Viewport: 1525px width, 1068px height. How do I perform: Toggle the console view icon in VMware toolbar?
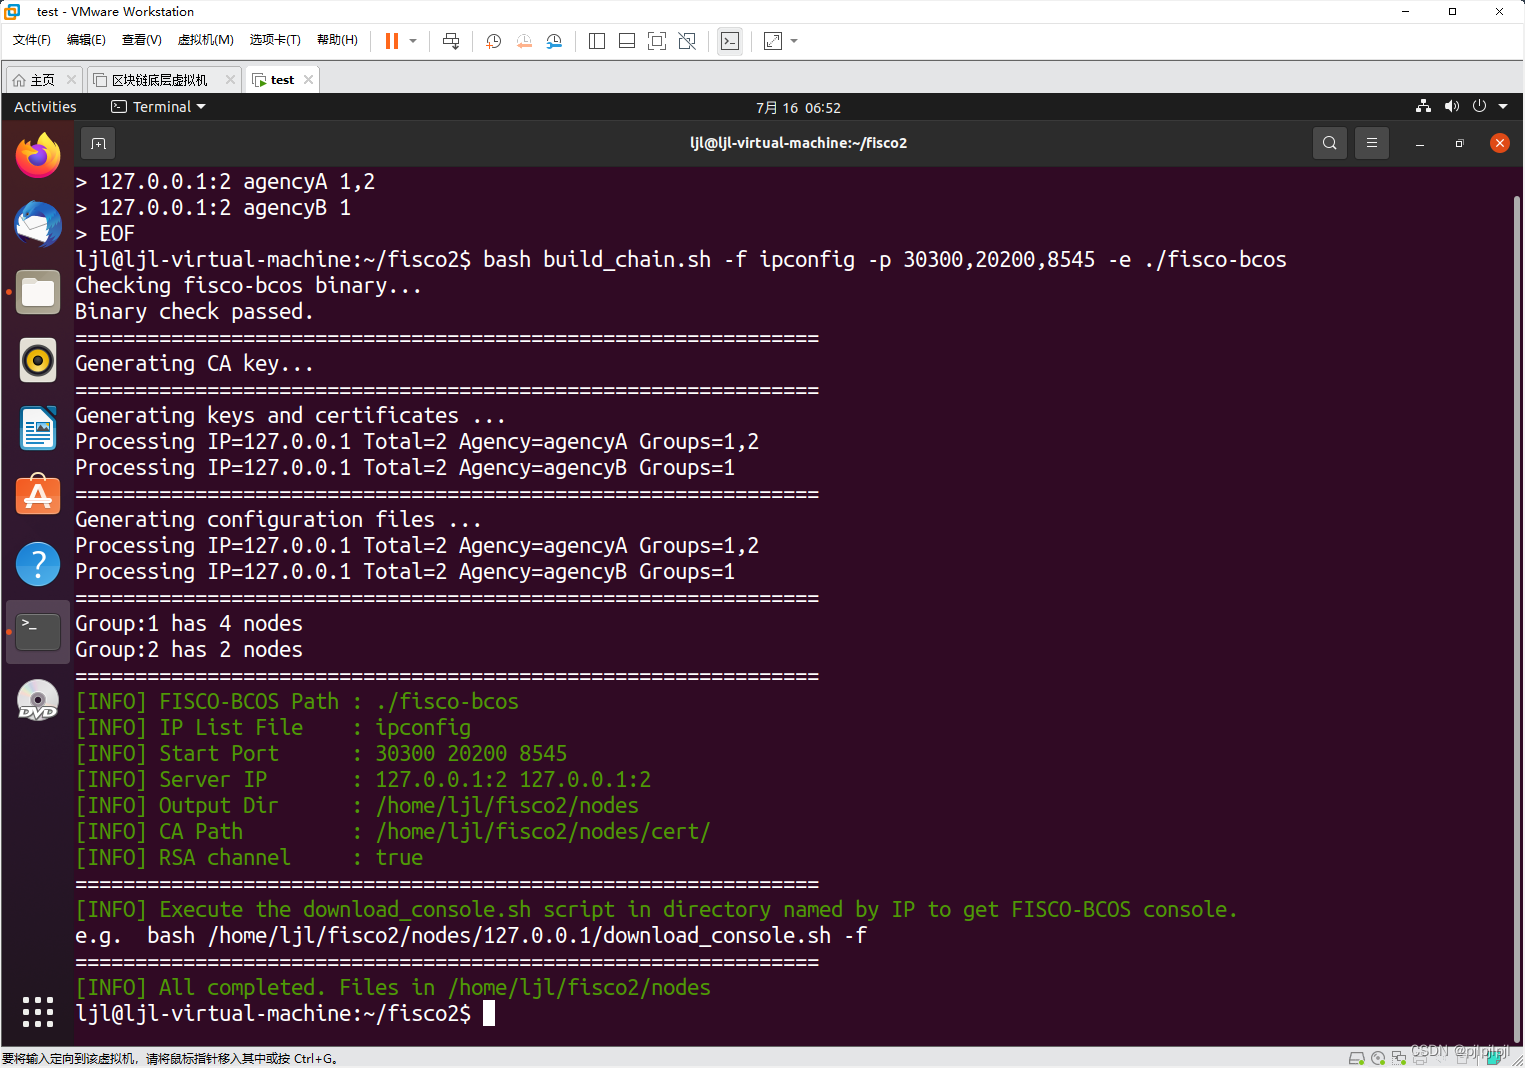[730, 41]
